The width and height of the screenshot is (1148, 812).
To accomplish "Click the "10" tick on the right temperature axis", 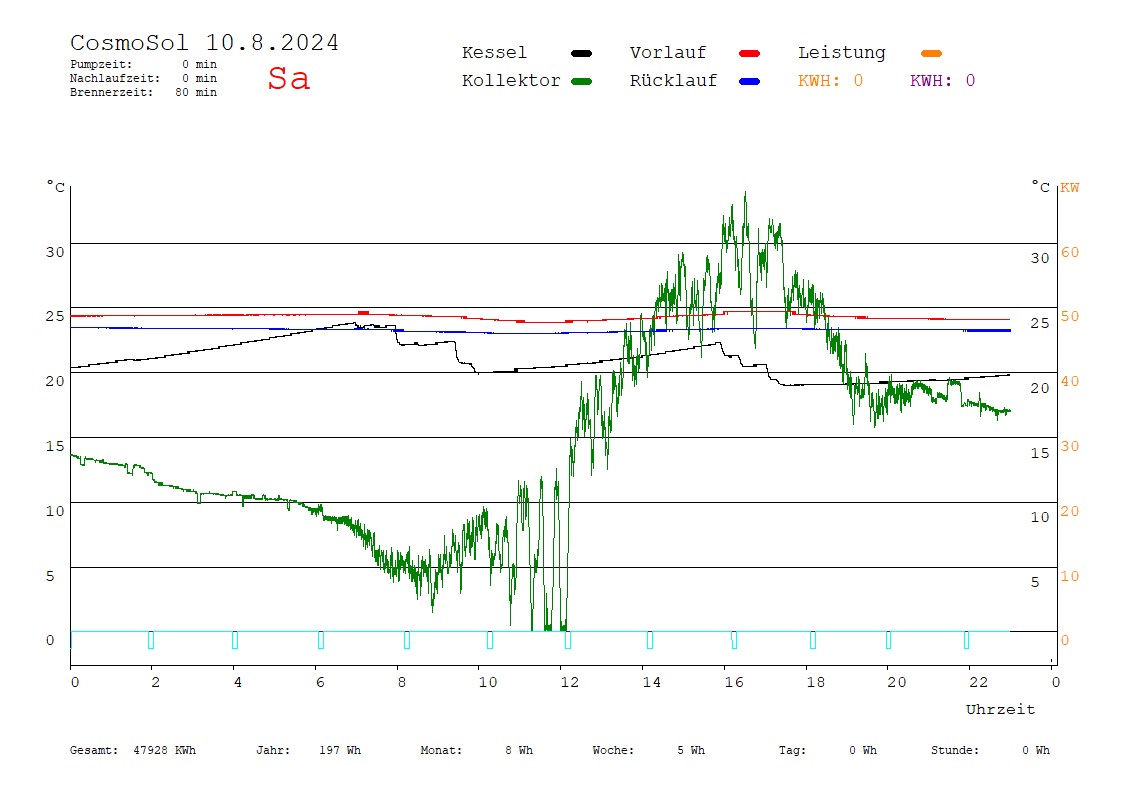I will click(1040, 518).
